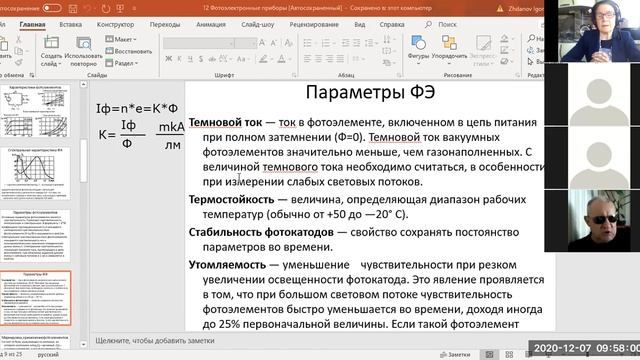This screenshot has height=360, width=640.
Task: Click the Поиск search box
Action: tap(442, 24)
